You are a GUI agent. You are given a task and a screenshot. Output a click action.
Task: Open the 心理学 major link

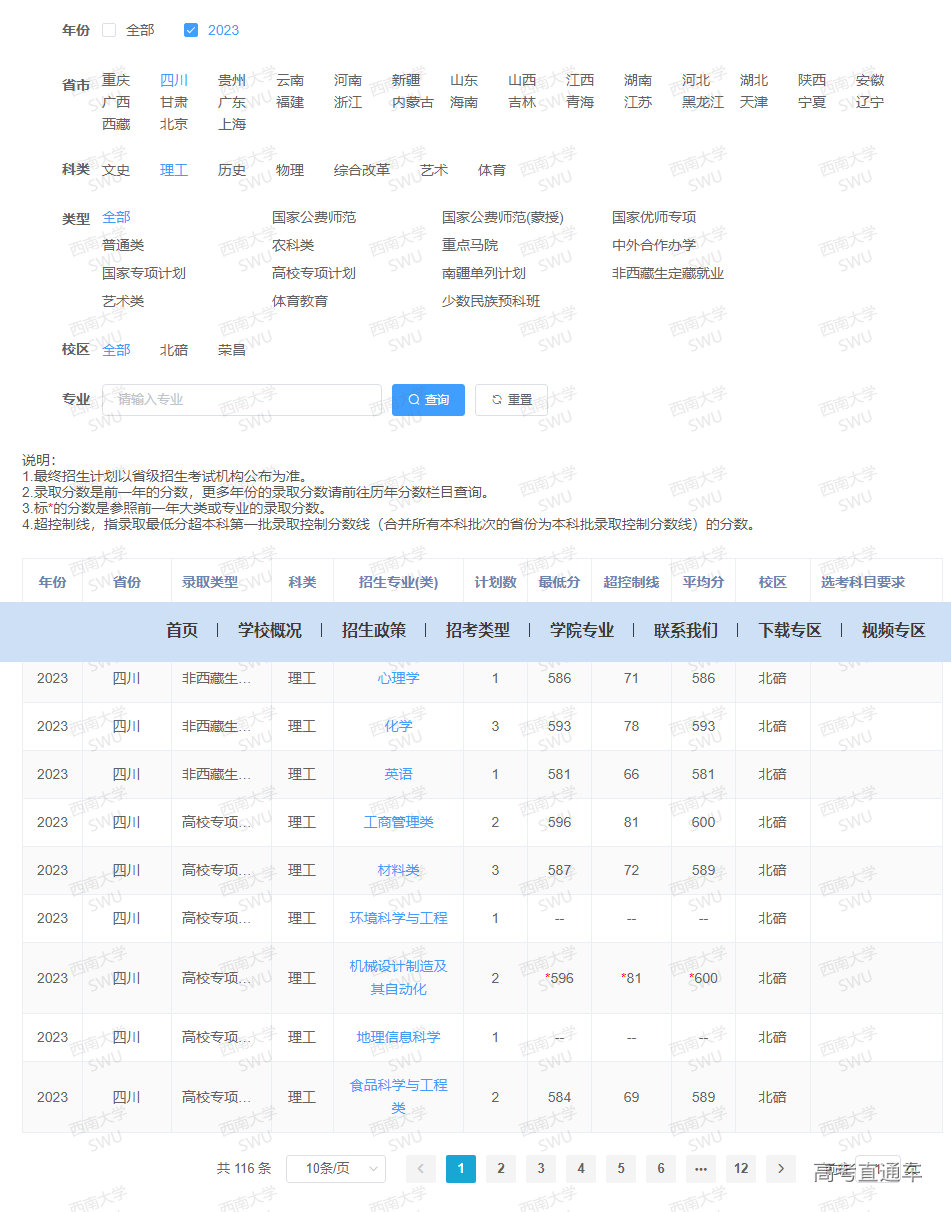pos(398,678)
